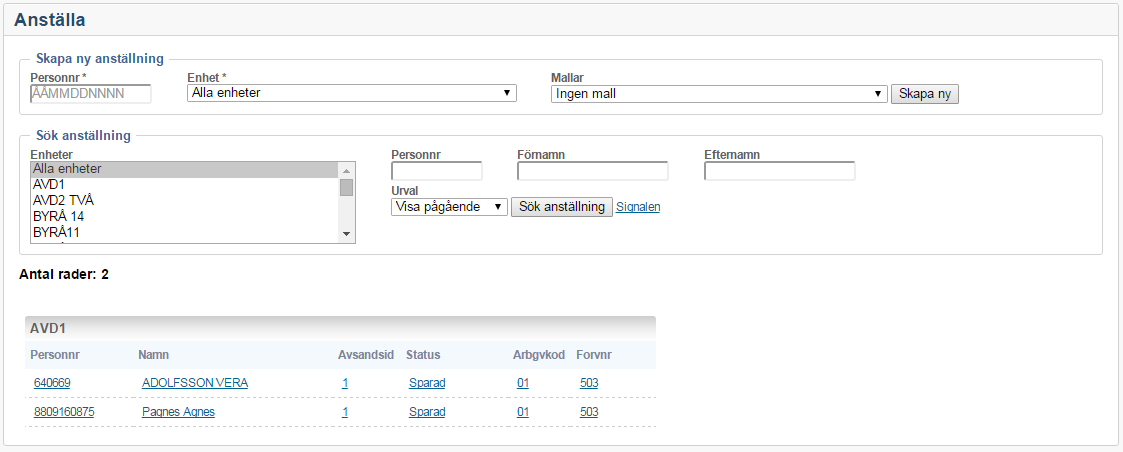1123x452 pixels.
Task: Choose AVD1 in the Enheter list
Action: click(x=185, y=185)
